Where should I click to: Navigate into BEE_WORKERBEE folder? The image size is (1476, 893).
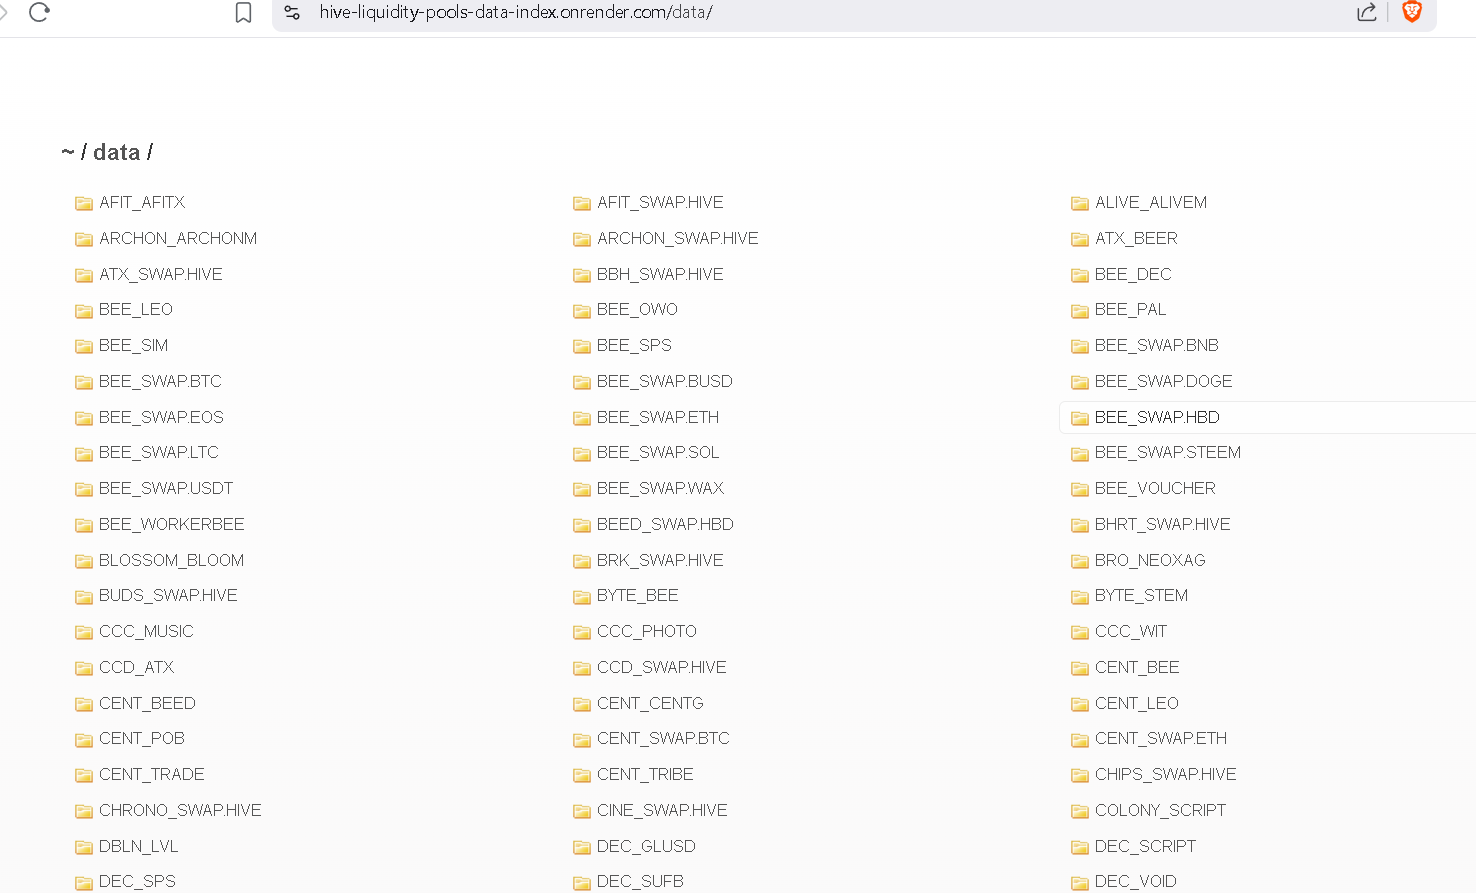point(171,524)
